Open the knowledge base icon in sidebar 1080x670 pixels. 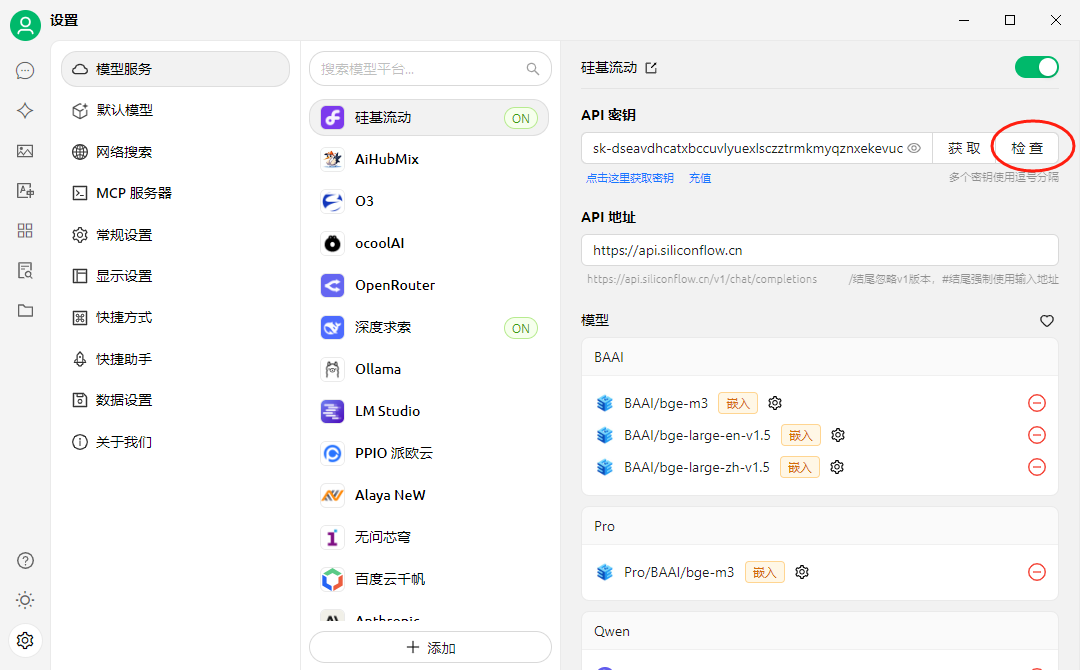click(x=25, y=270)
